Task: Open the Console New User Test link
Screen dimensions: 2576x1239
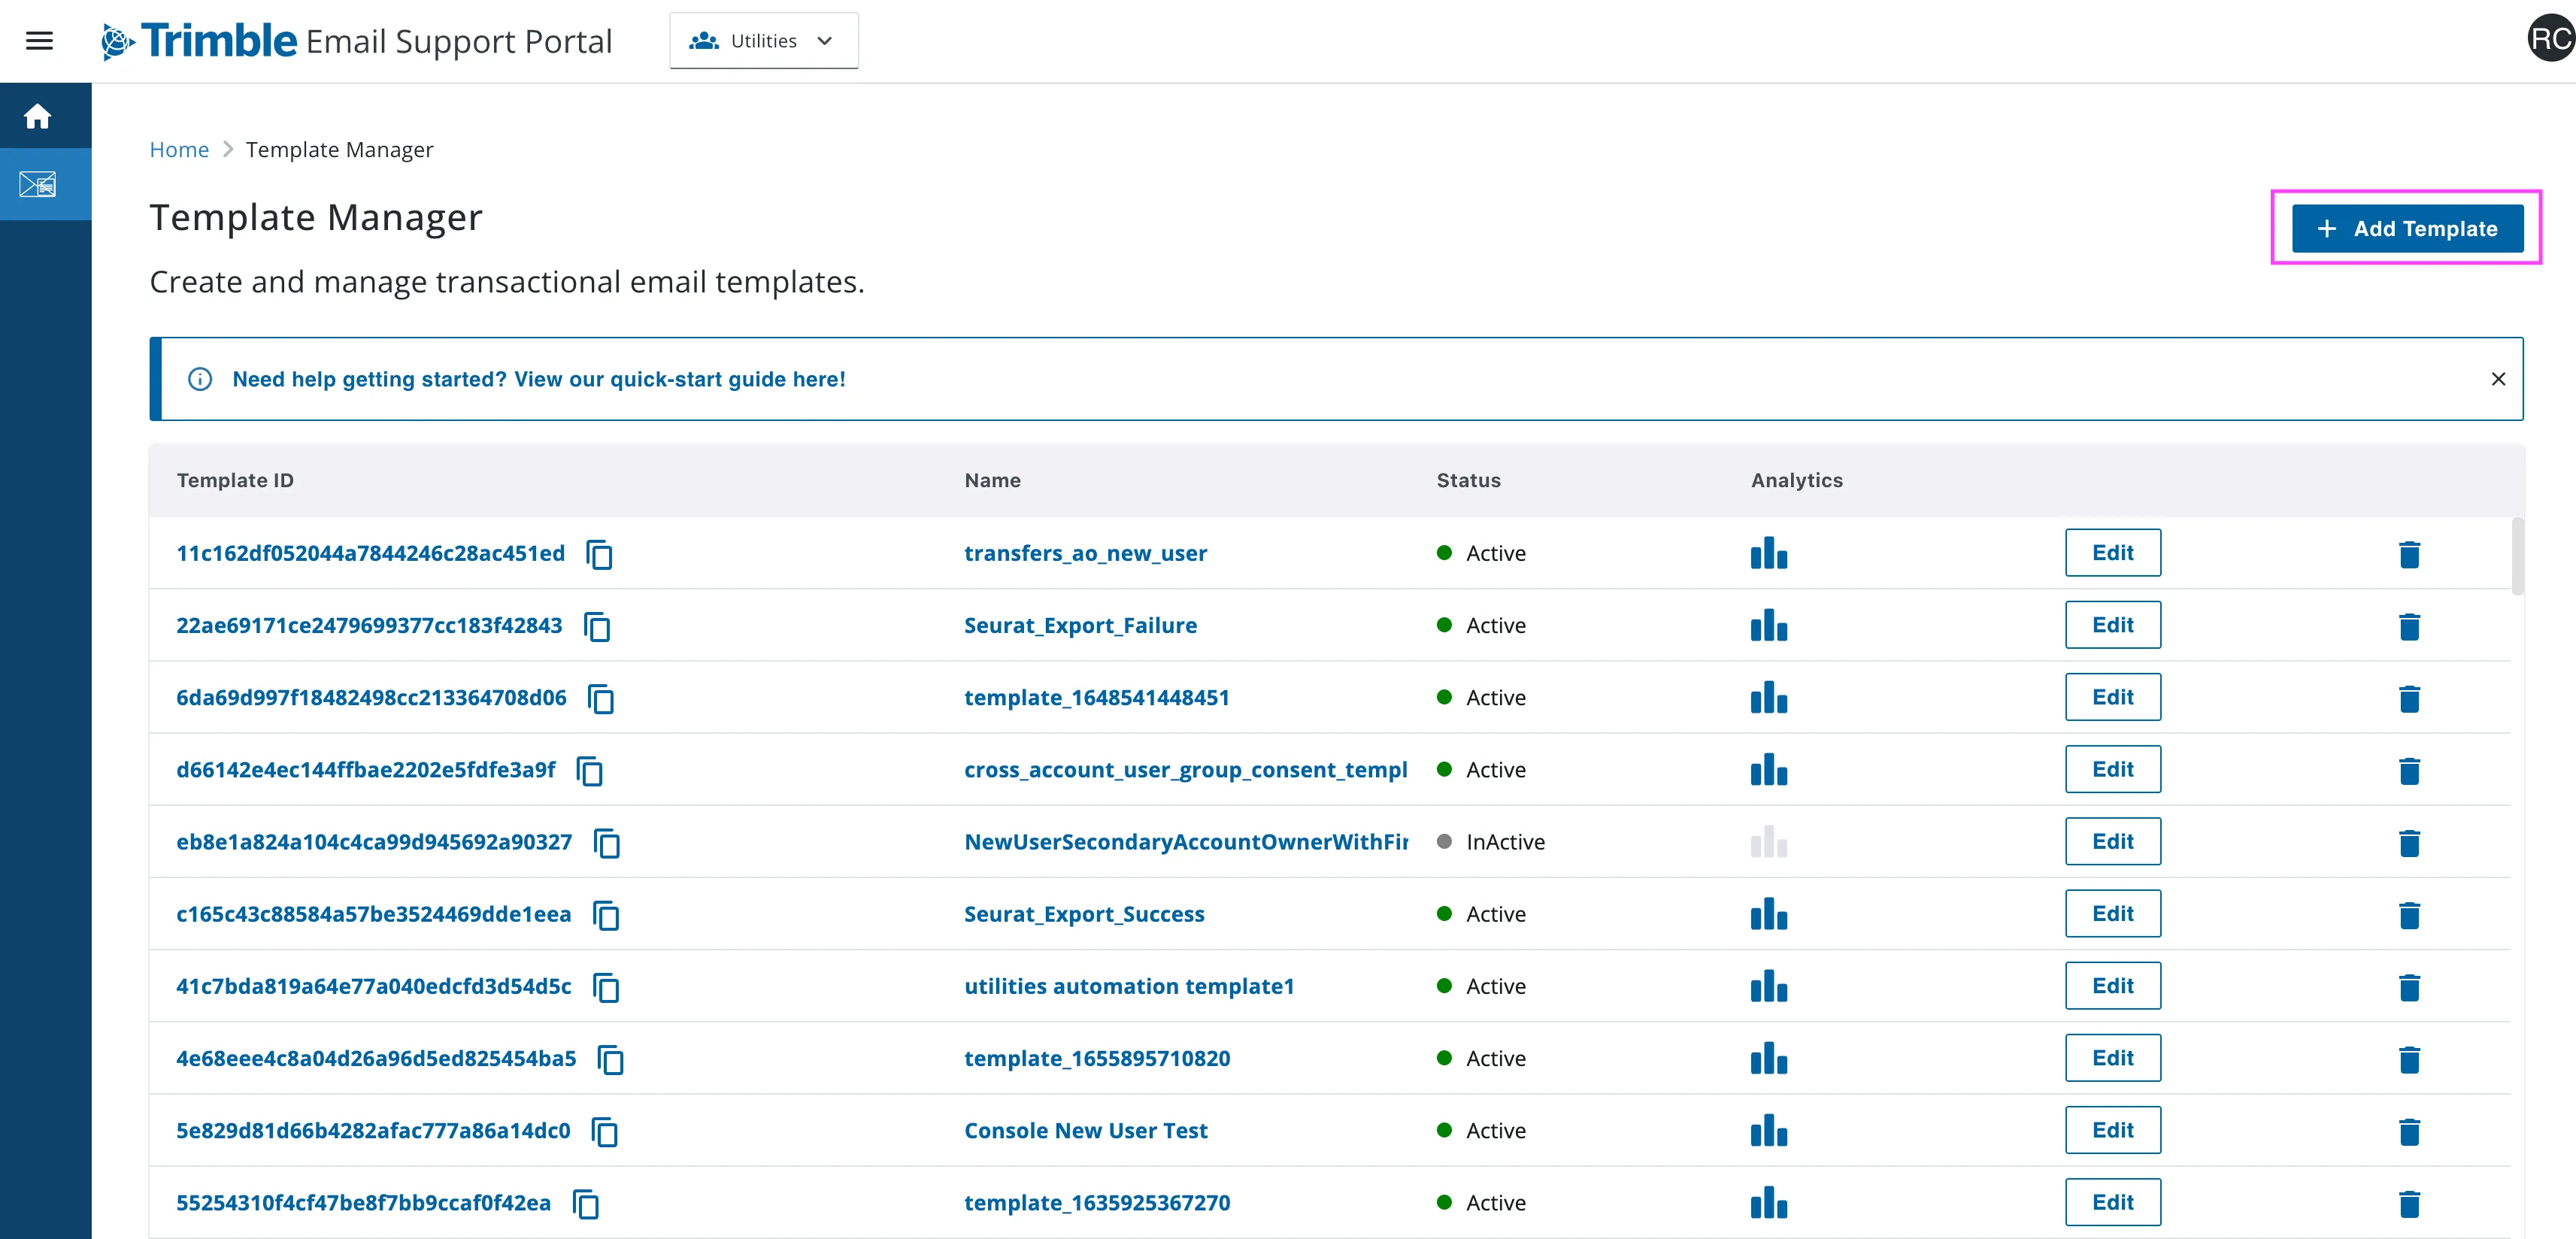Action: tap(1086, 1130)
